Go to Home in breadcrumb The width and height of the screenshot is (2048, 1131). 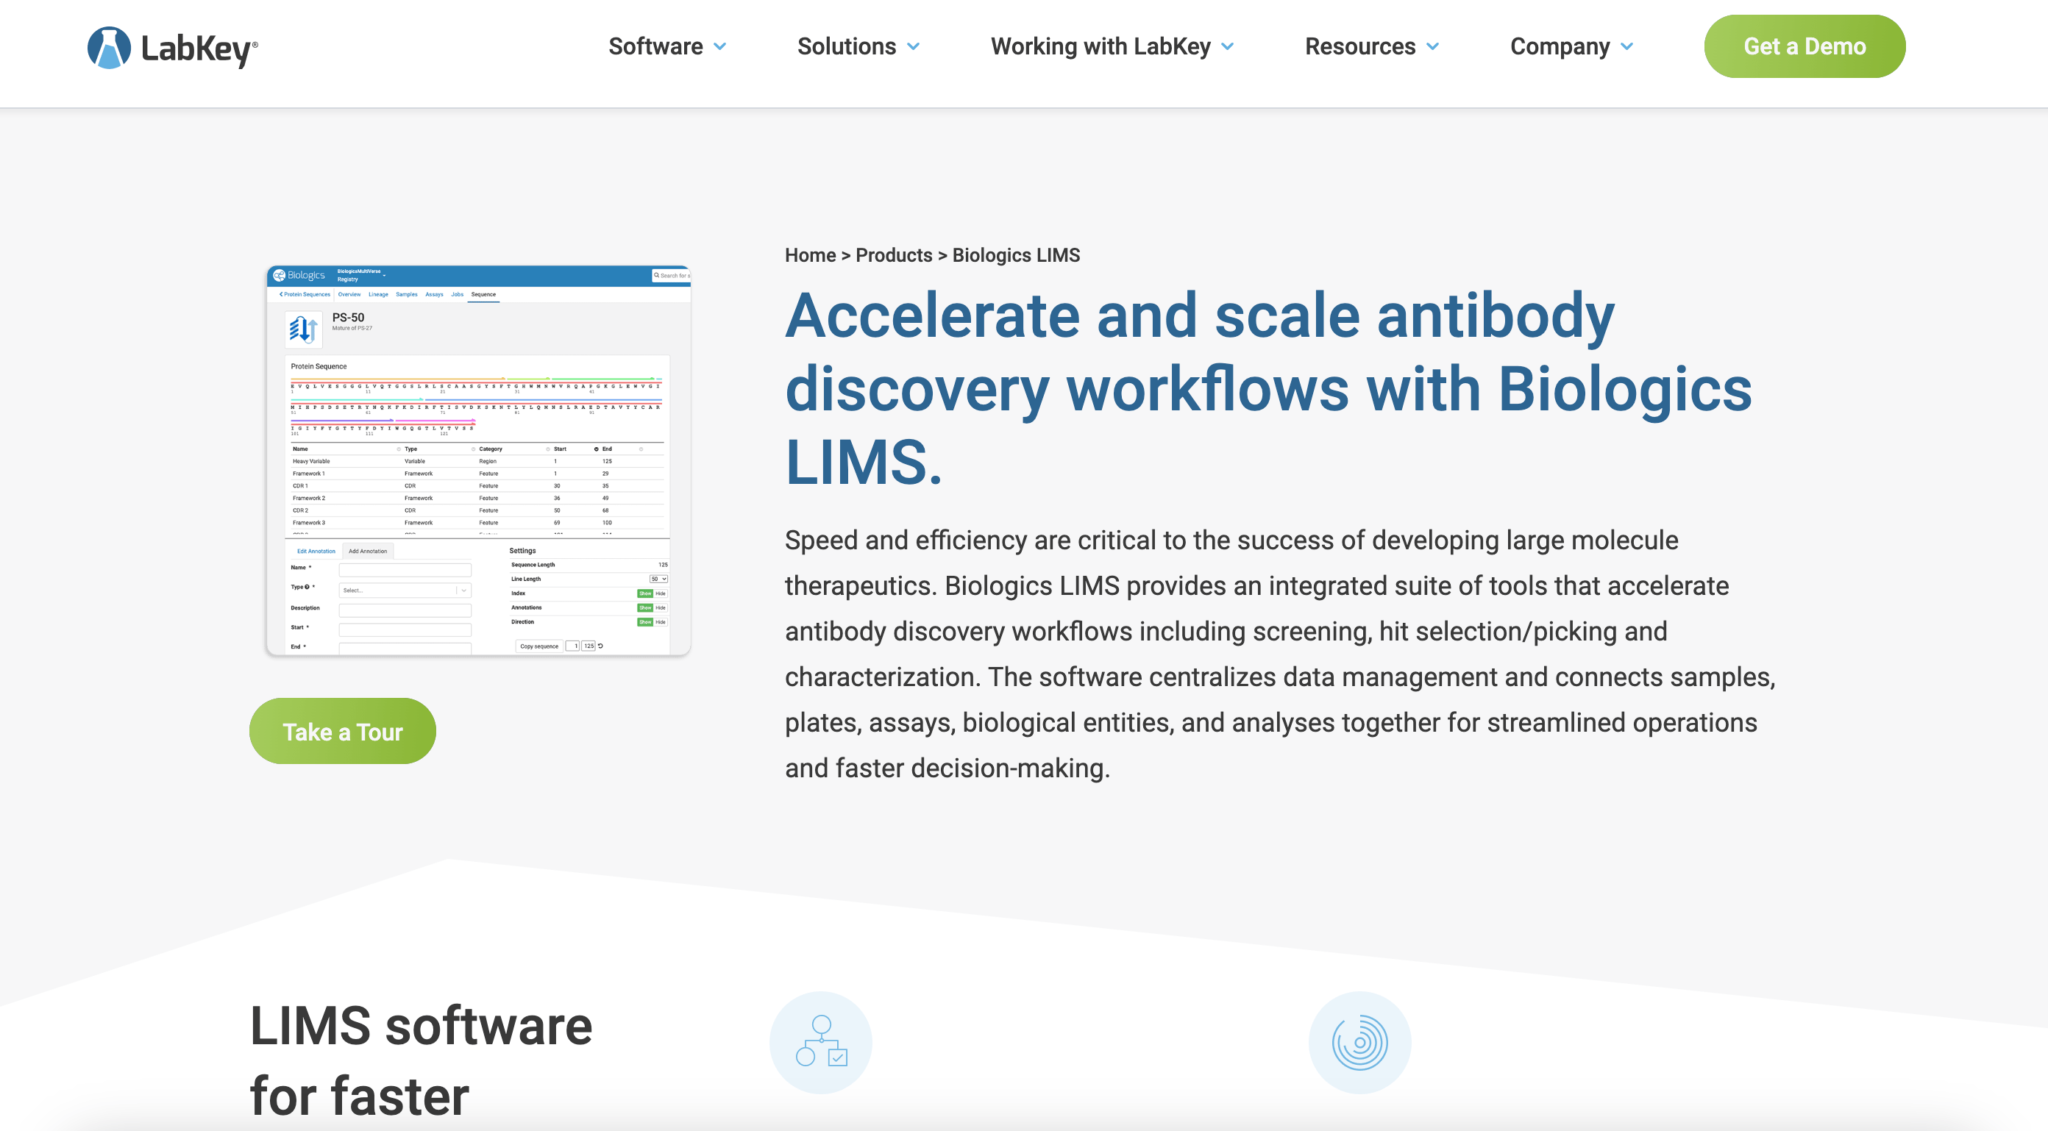810,255
